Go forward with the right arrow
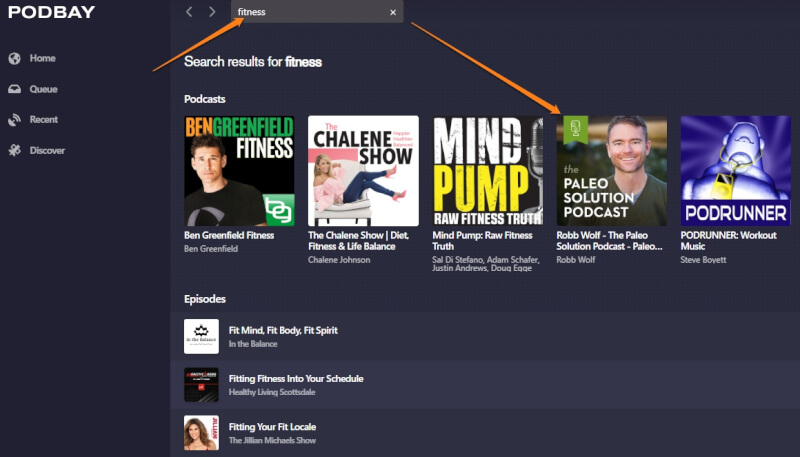 [x=212, y=12]
